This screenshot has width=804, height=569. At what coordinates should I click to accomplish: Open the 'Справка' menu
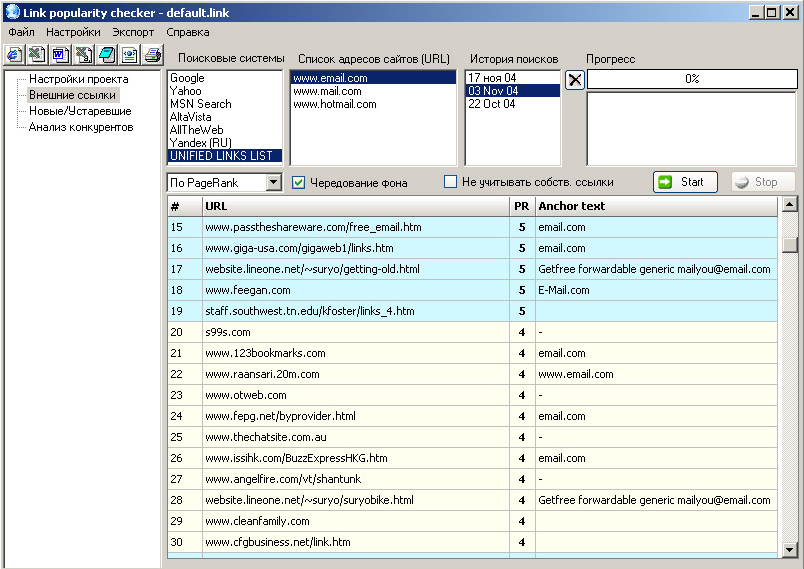188,32
